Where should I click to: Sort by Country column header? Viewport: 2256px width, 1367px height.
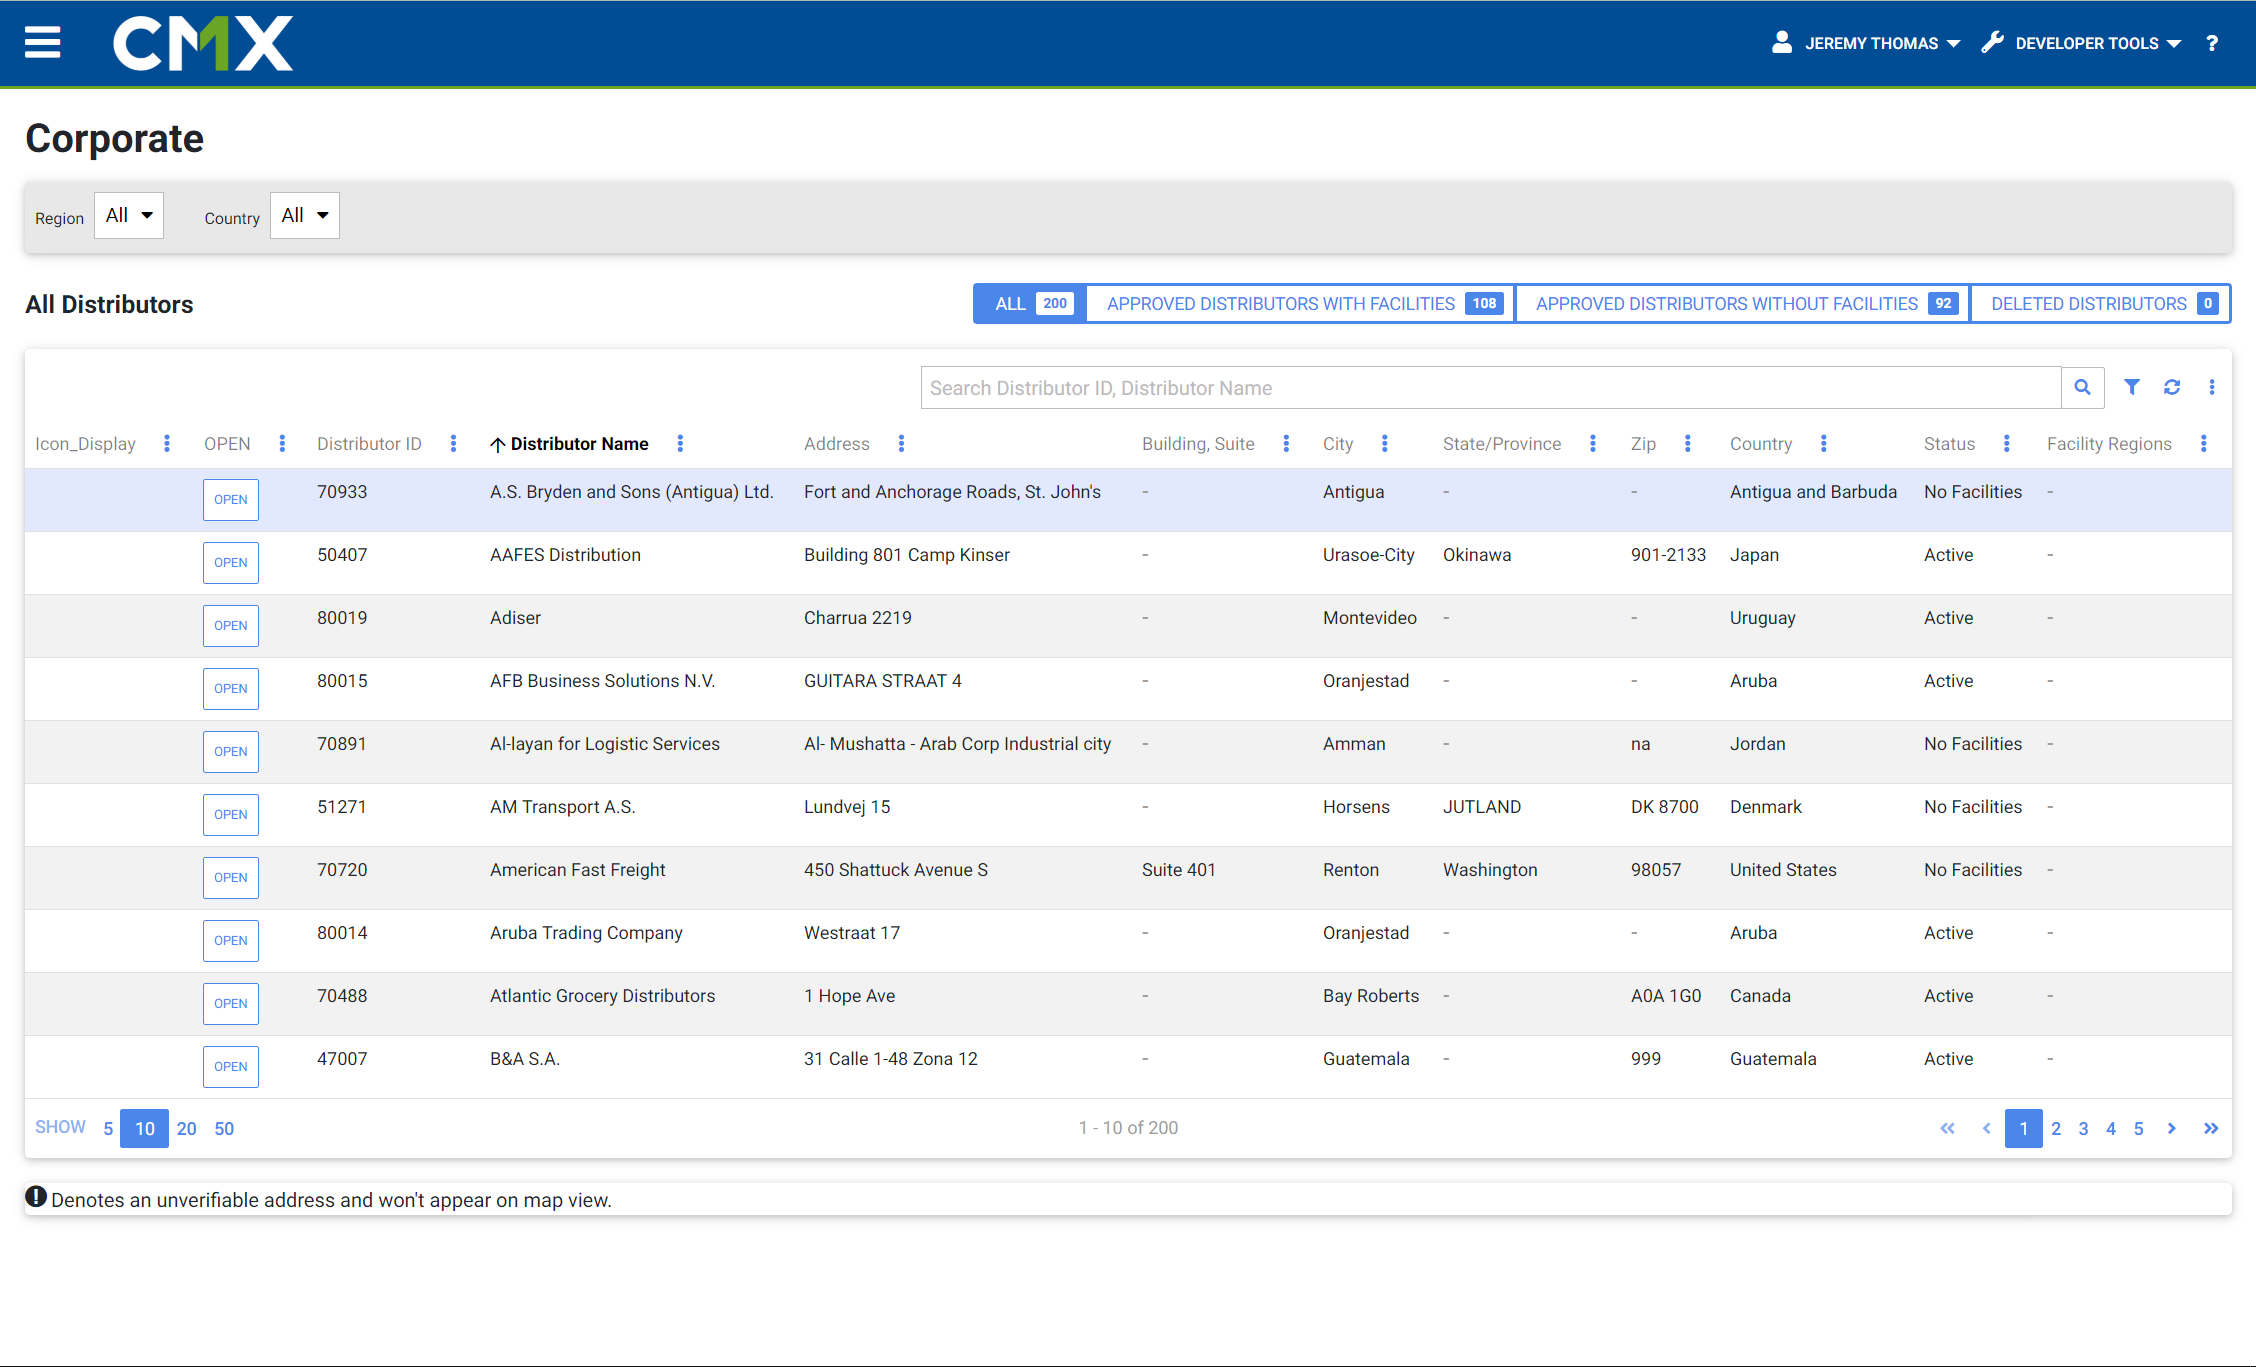(1761, 444)
